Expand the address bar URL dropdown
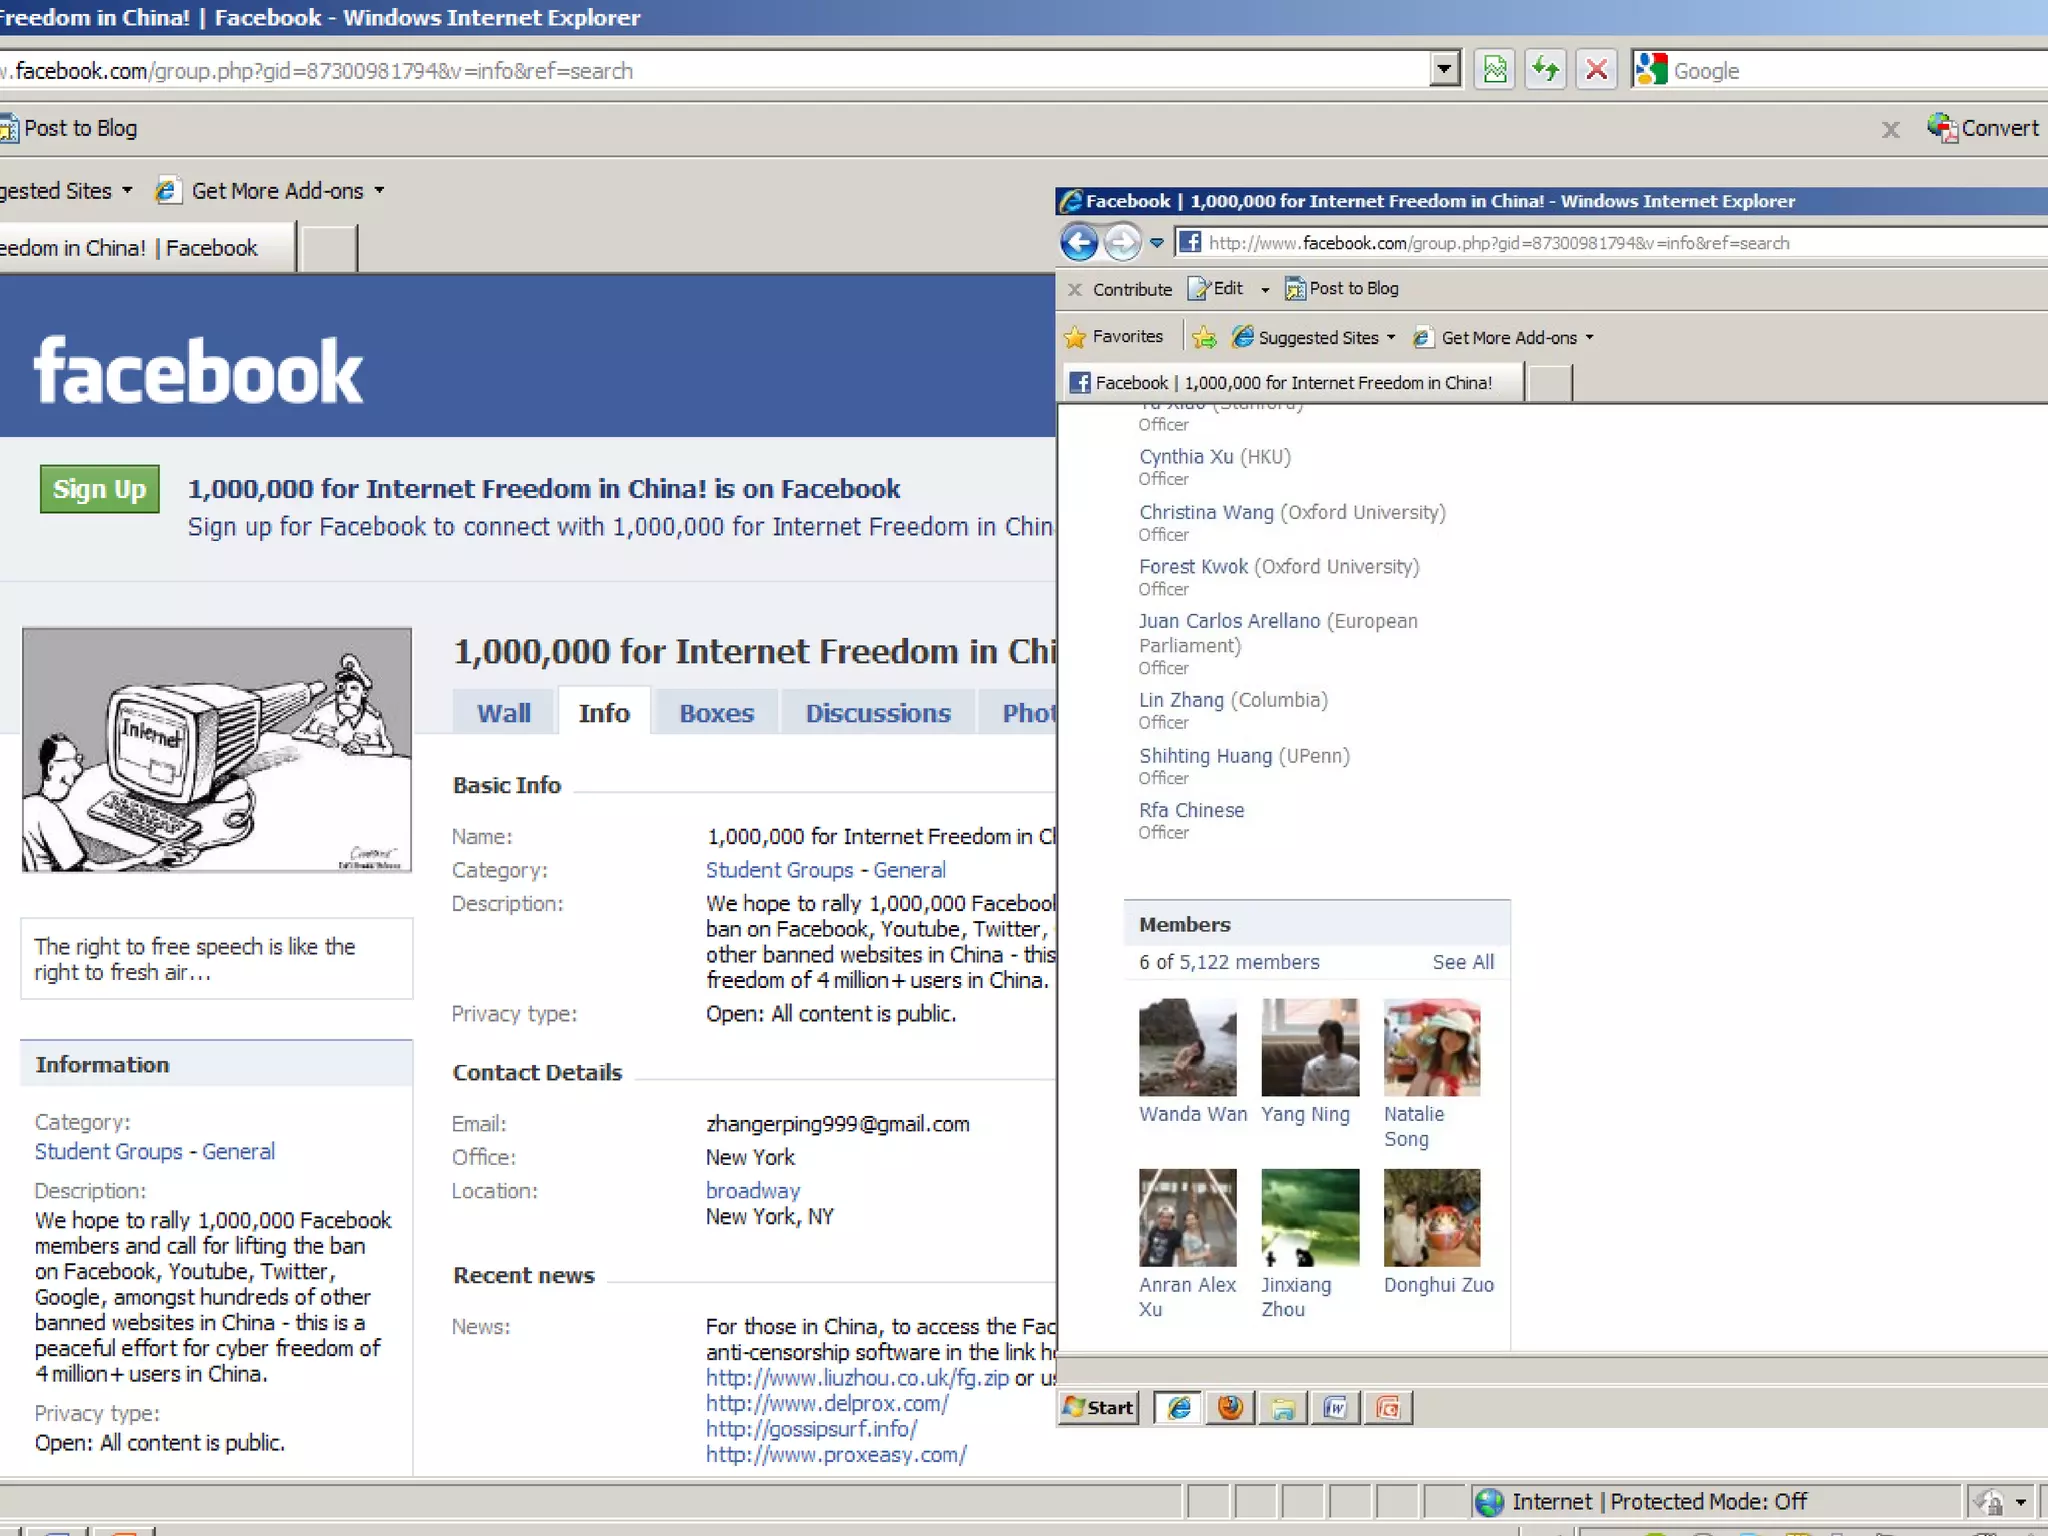This screenshot has width=2048, height=1536. 1443,70
